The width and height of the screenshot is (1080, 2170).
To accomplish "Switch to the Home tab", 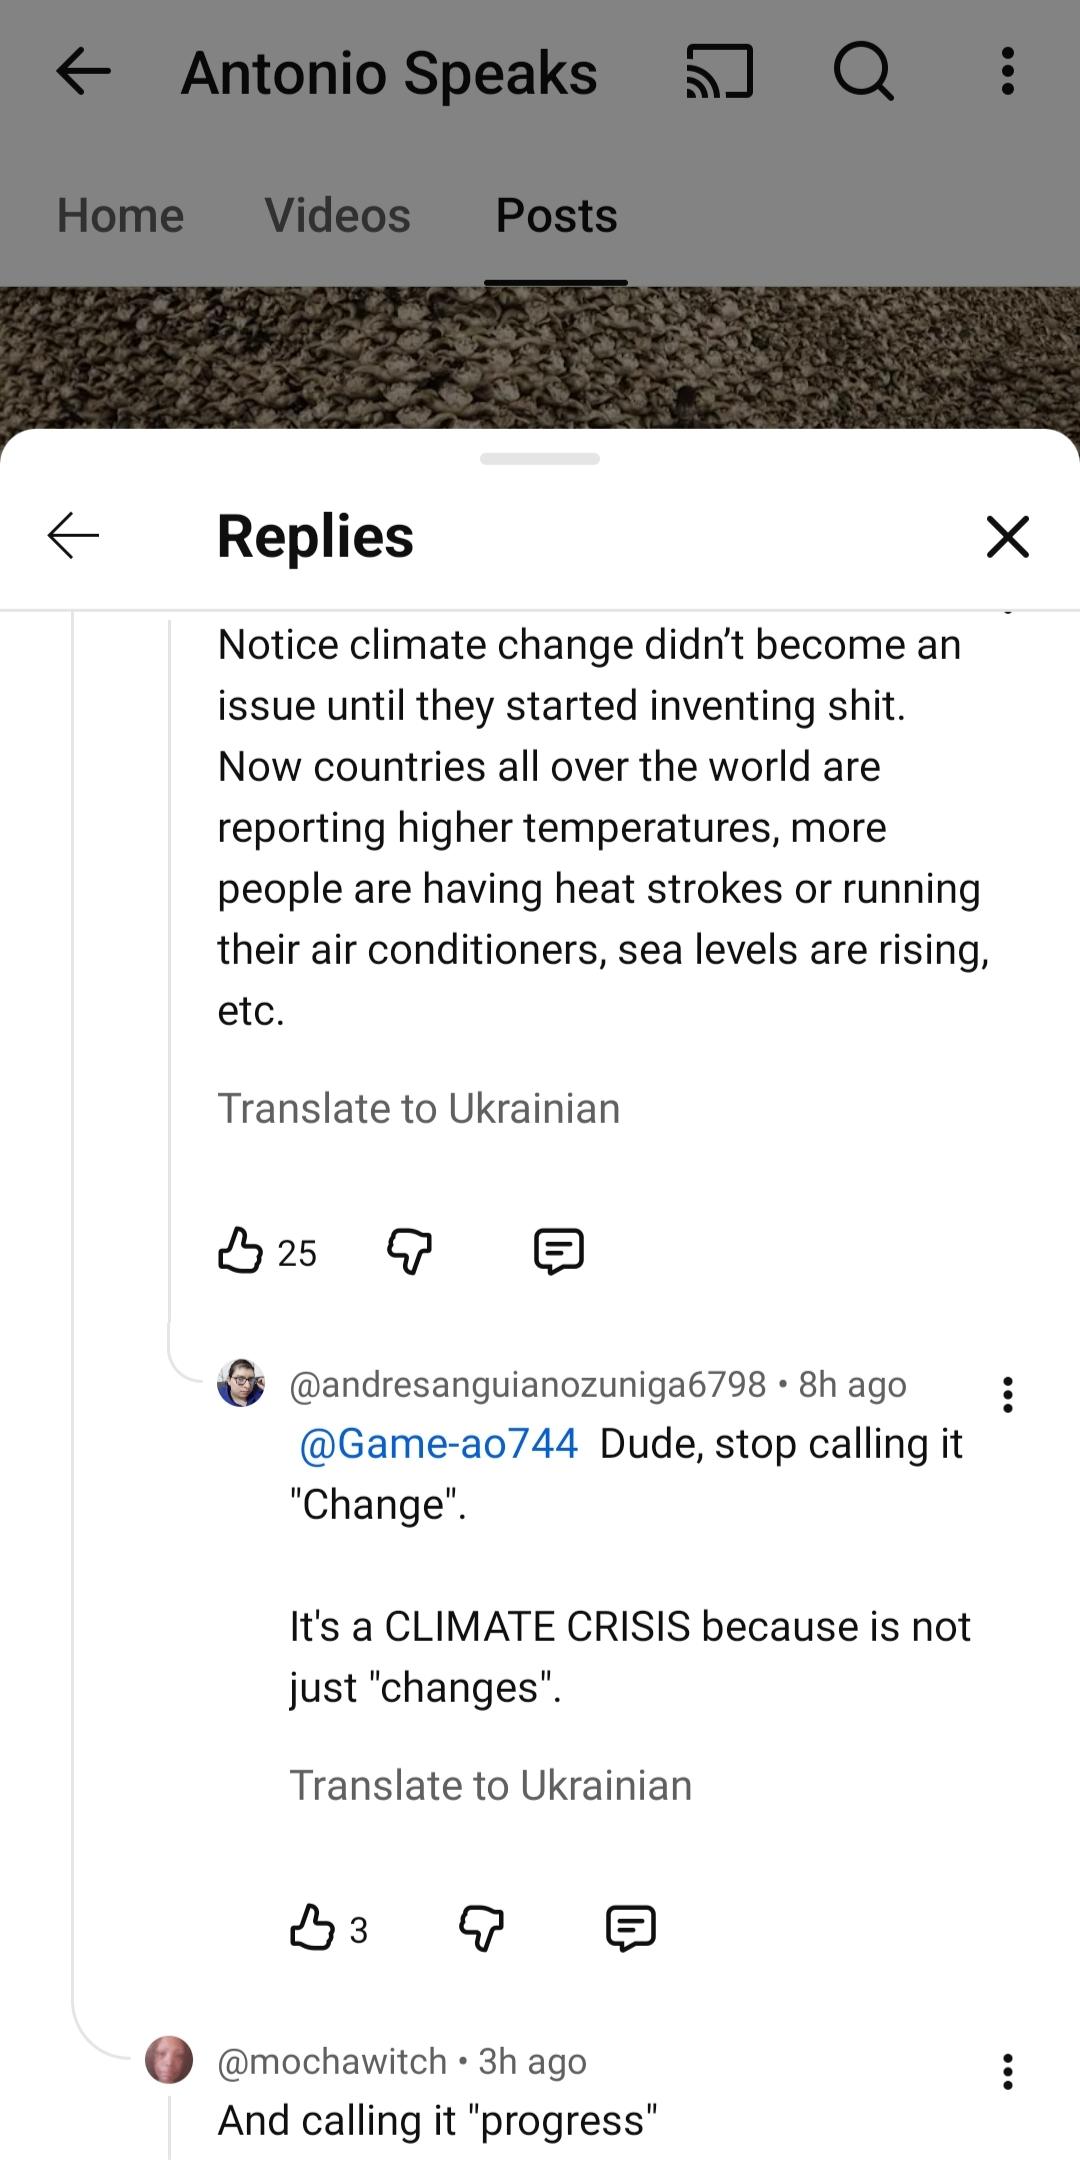I will click(121, 216).
